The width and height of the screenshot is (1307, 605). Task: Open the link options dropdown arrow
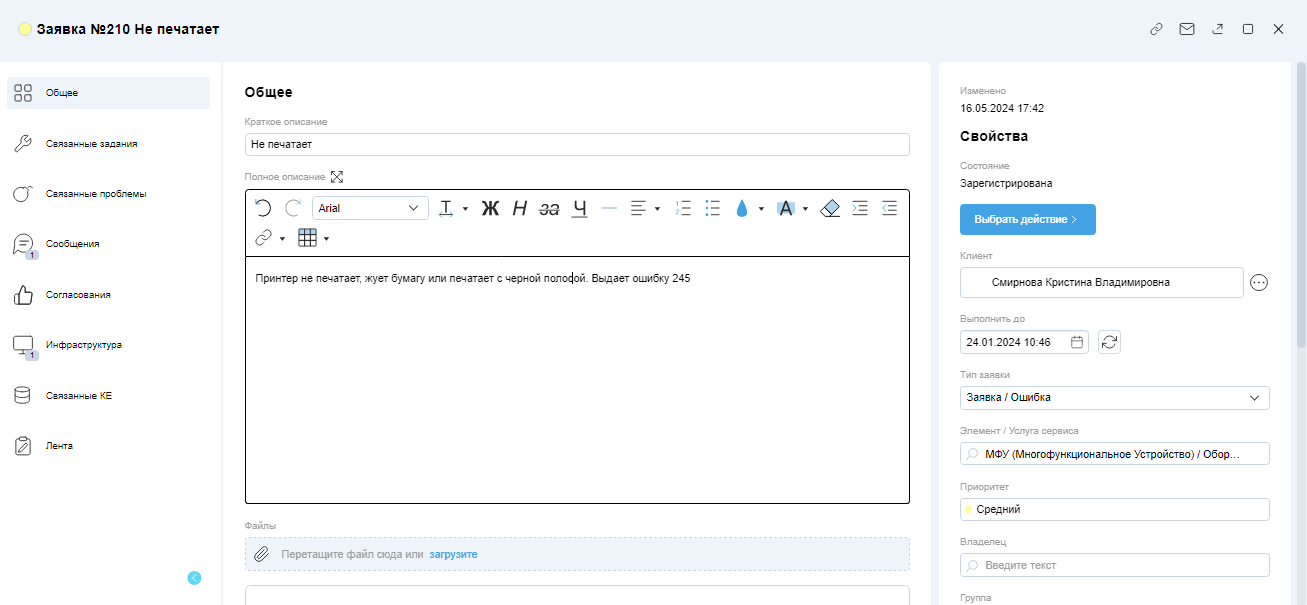(x=283, y=239)
